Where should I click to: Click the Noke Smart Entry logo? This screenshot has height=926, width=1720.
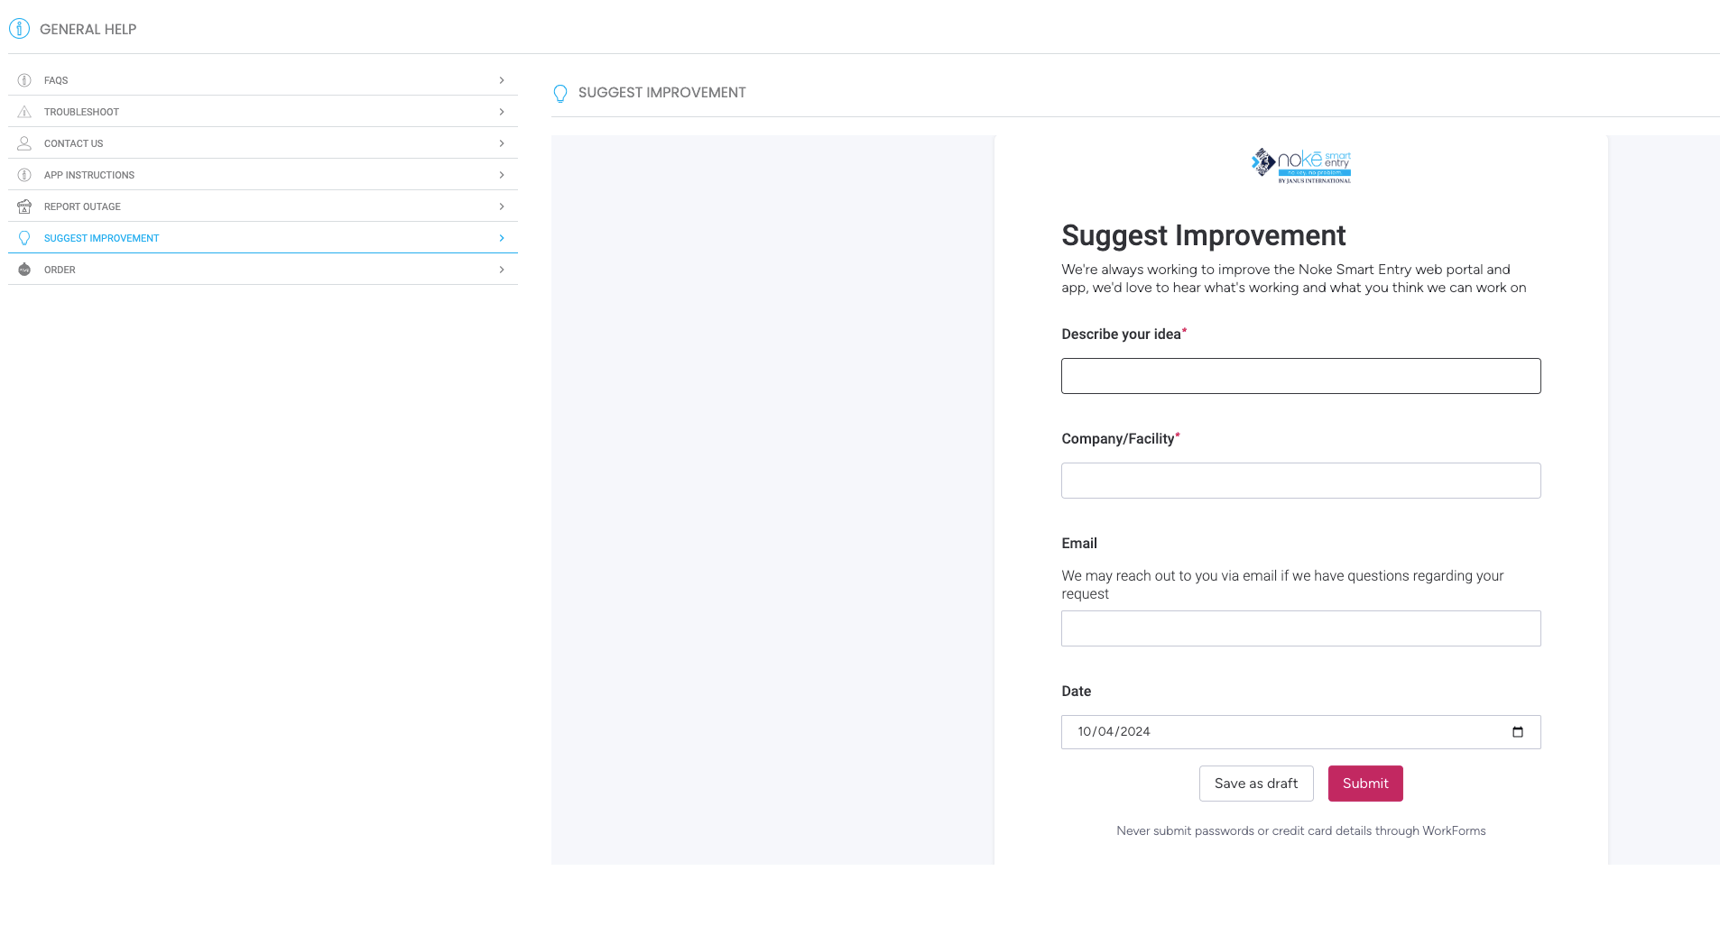(x=1301, y=166)
